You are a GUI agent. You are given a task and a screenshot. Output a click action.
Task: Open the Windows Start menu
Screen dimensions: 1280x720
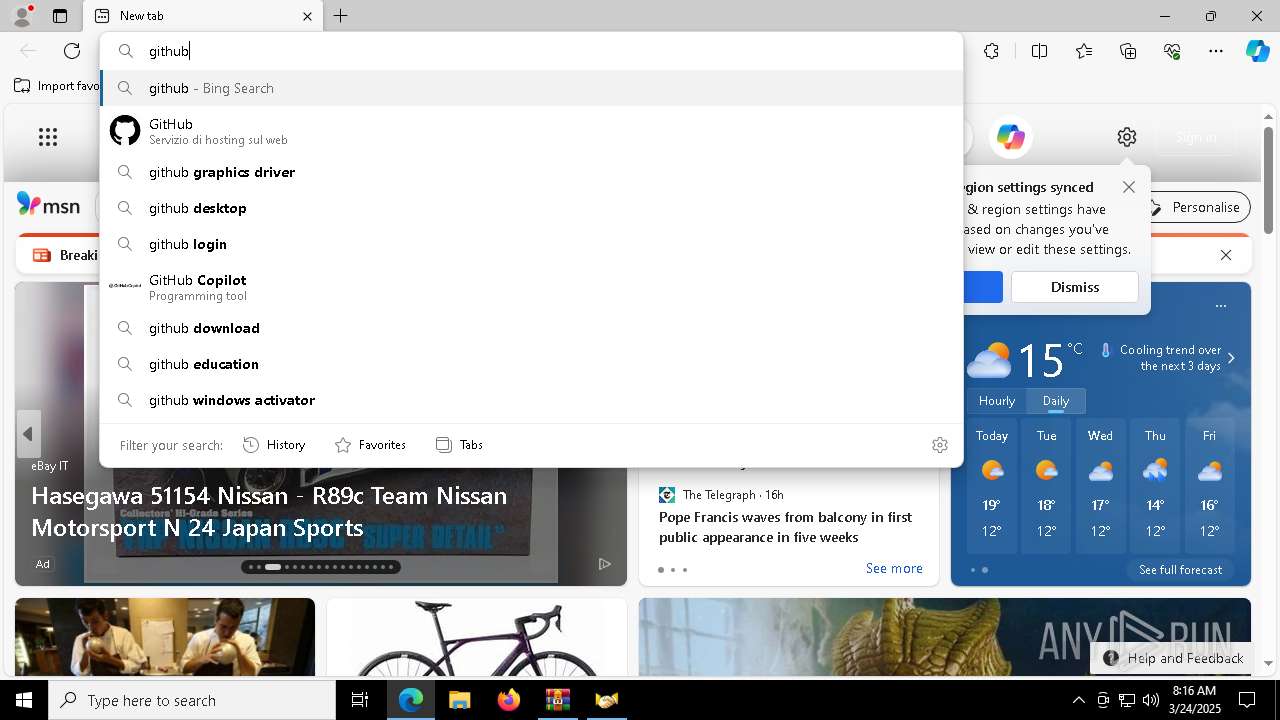pos(24,700)
